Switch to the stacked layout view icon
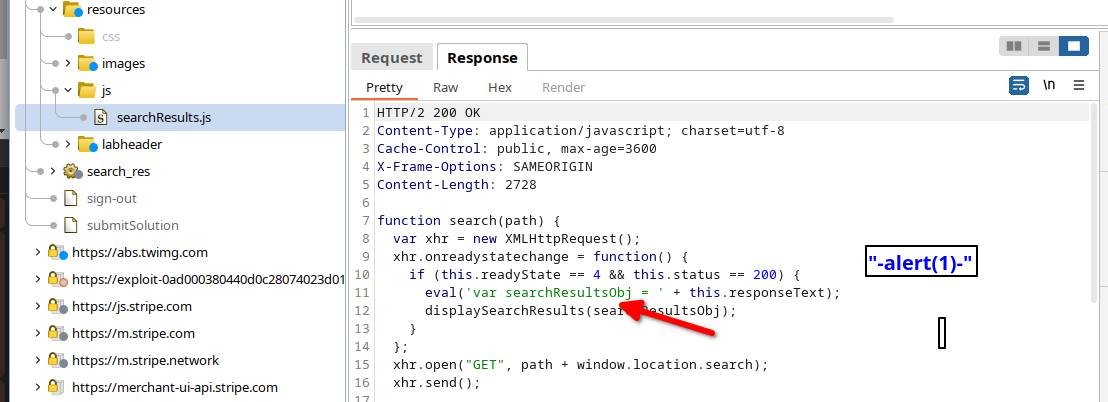Viewport: 1108px width, 402px height. (1044, 46)
